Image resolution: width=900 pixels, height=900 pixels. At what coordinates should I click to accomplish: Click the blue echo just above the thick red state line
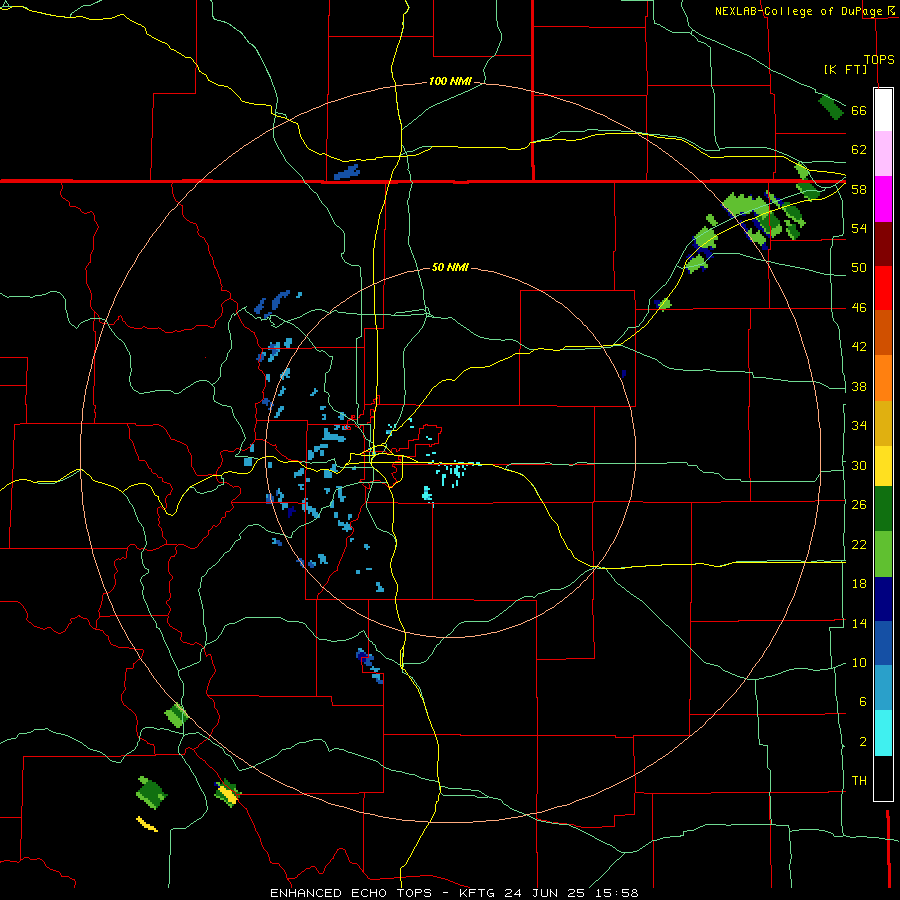tap(347, 172)
